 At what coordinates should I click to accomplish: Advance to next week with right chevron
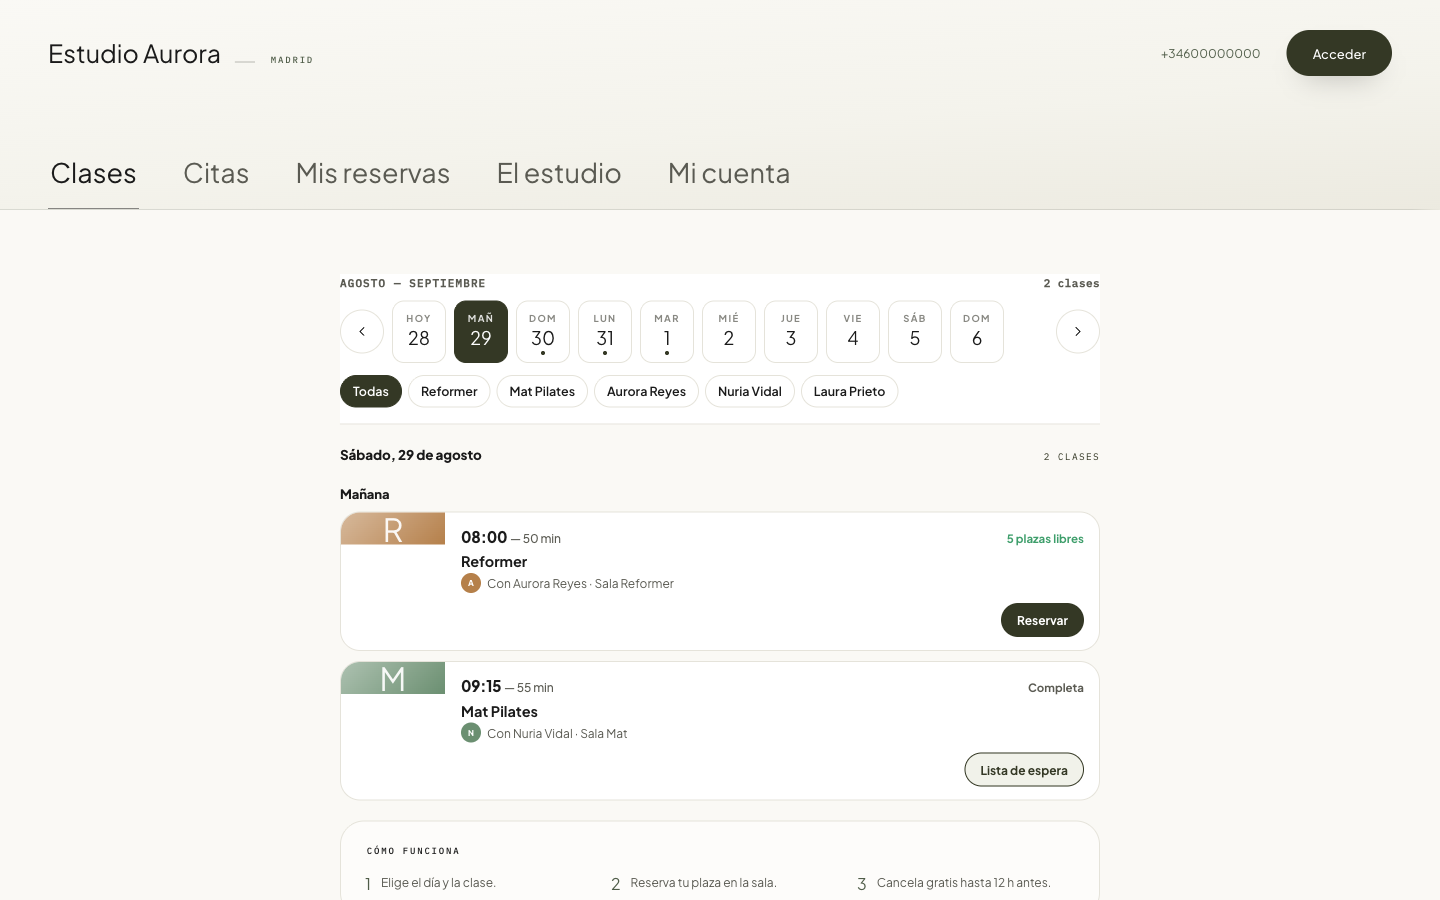point(1078,332)
